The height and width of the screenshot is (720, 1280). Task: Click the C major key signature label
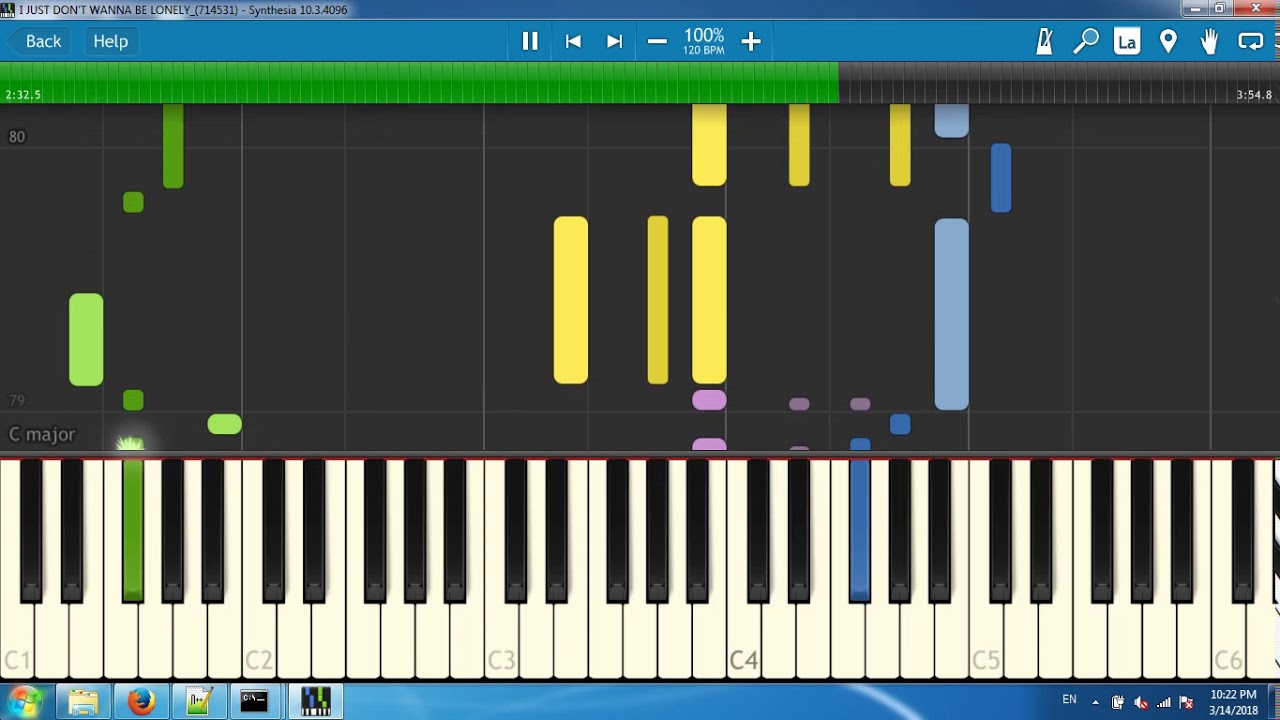[x=42, y=434]
